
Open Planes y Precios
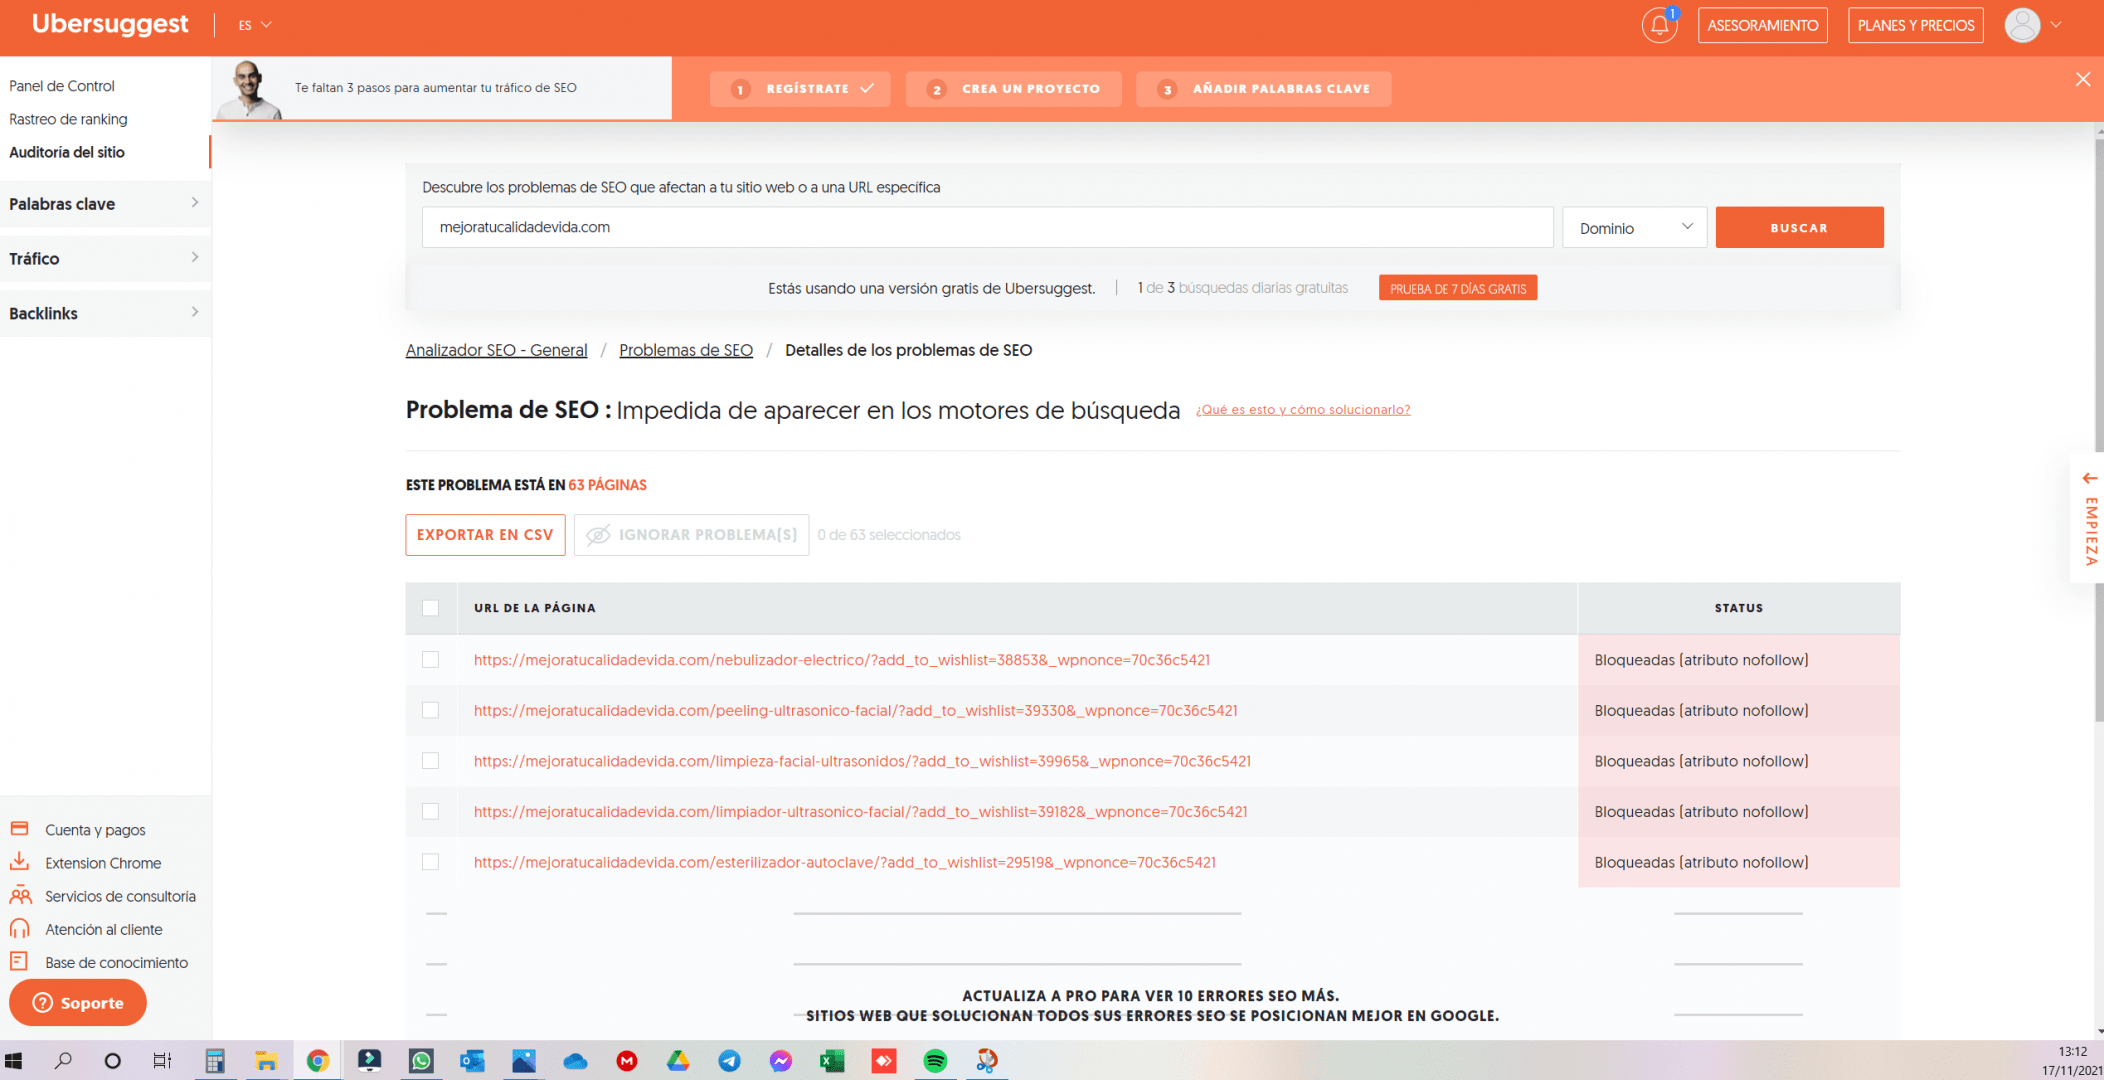click(x=1915, y=25)
